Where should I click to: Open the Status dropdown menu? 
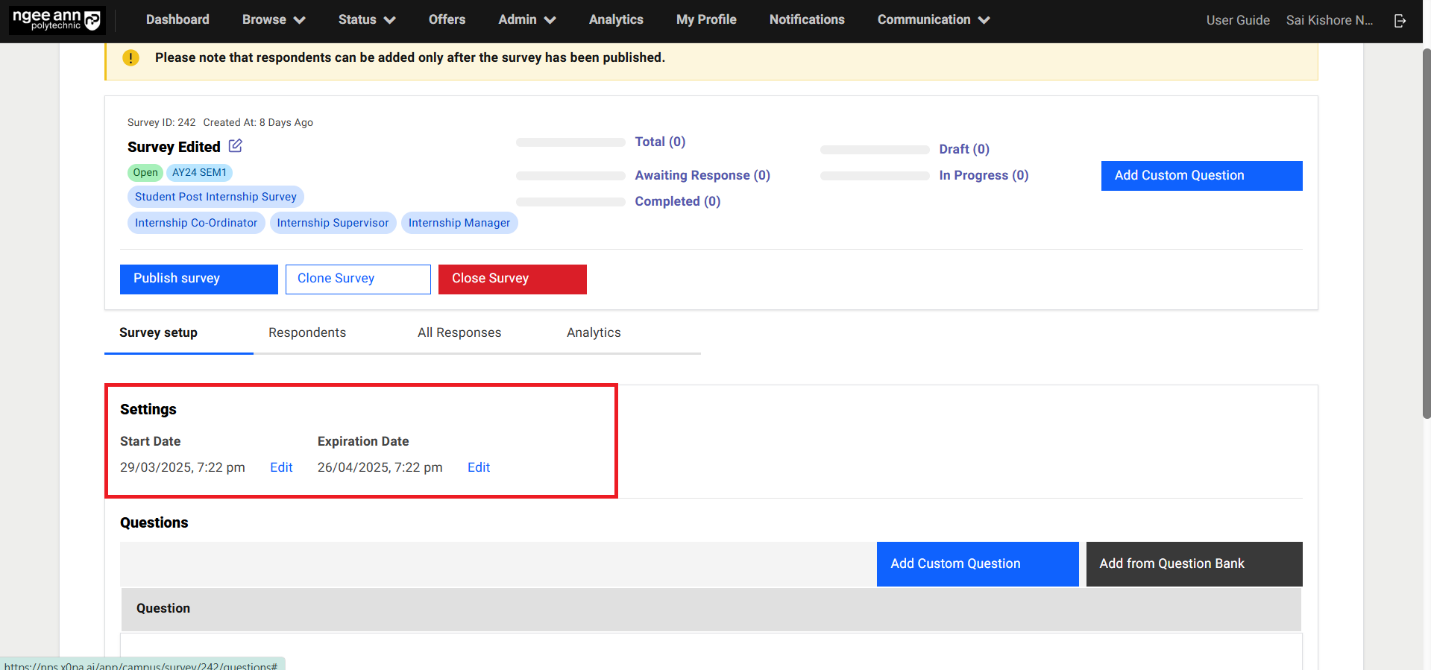click(366, 20)
